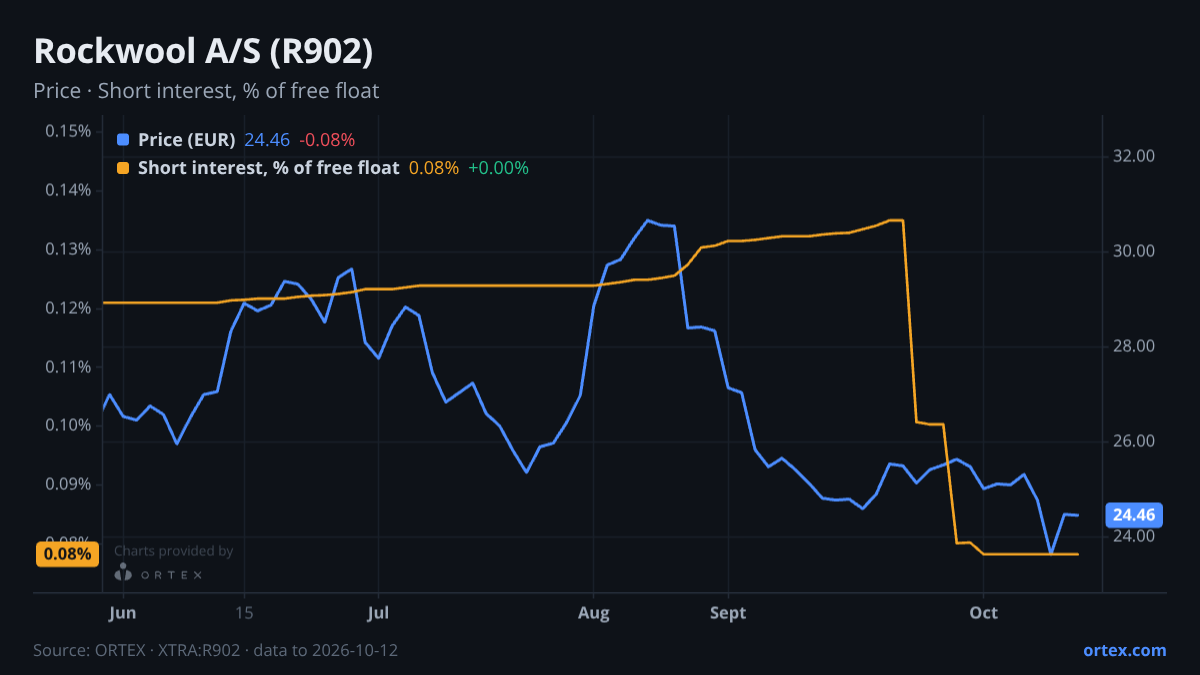This screenshot has width=1200, height=675.
Task: Click the Jul date axis label
Action: (378, 613)
